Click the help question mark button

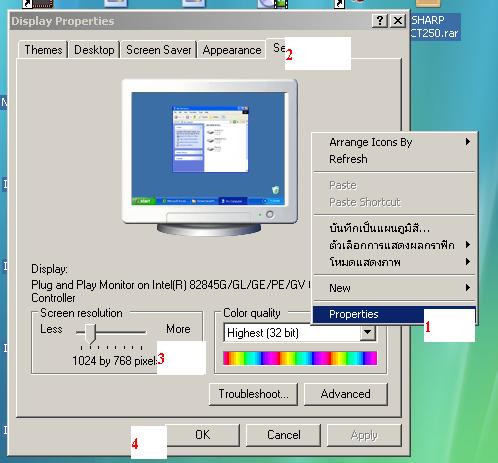click(380, 21)
